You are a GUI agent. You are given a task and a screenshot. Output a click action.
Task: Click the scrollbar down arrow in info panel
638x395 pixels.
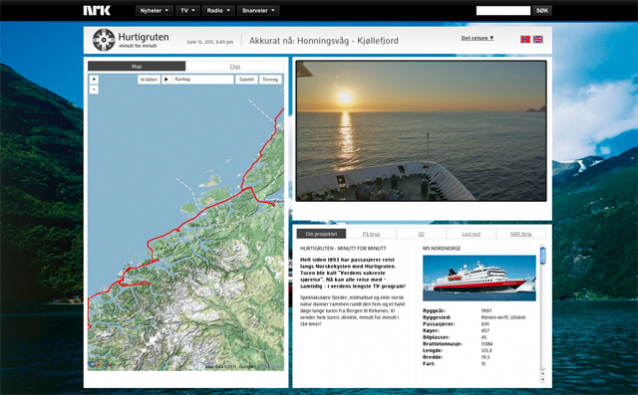[542, 379]
